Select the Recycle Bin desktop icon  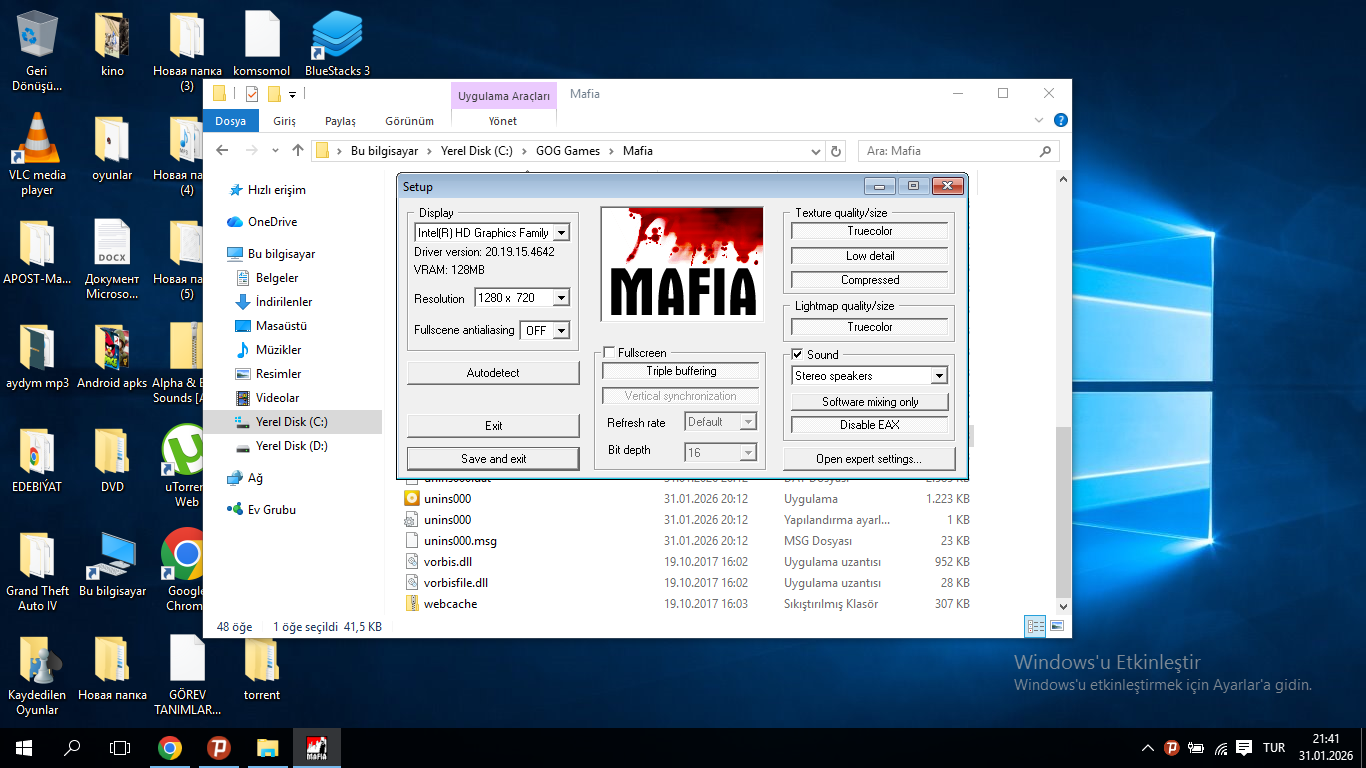37,51
